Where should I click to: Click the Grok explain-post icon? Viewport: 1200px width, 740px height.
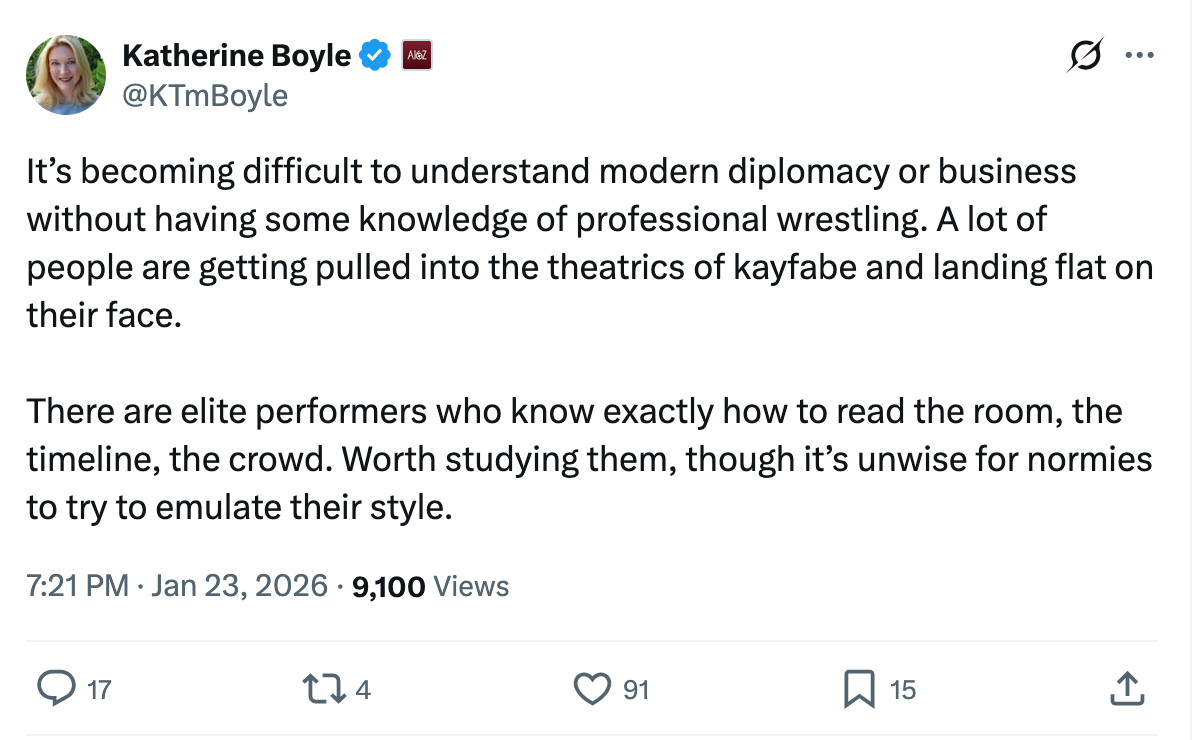(x=1085, y=56)
